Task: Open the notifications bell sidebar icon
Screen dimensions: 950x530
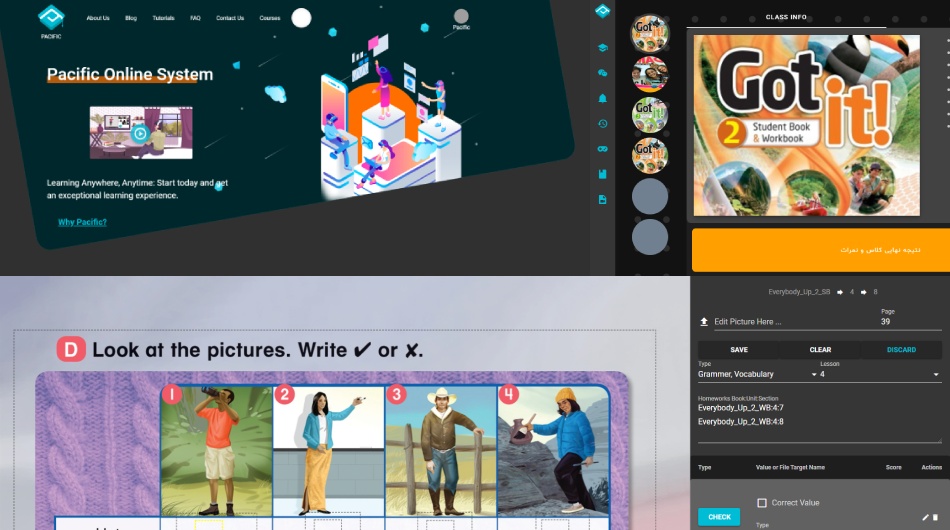Action: (x=602, y=98)
